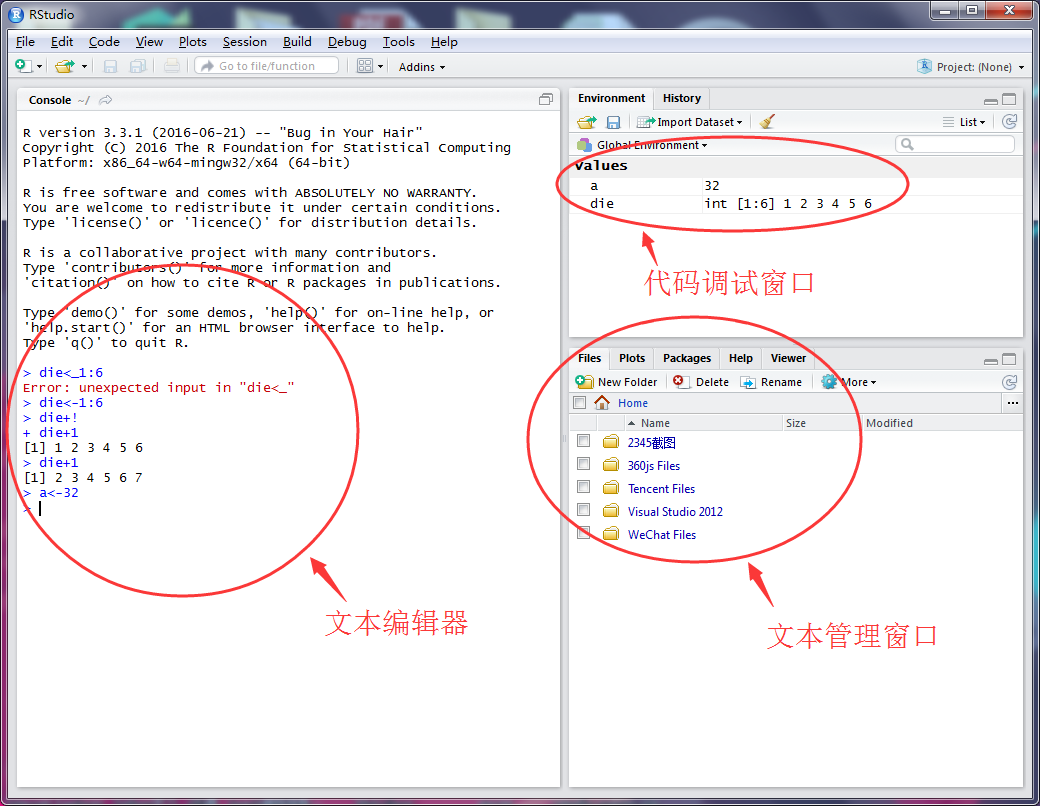Click the open file folder icon
The height and width of the screenshot is (806, 1040).
[65, 66]
